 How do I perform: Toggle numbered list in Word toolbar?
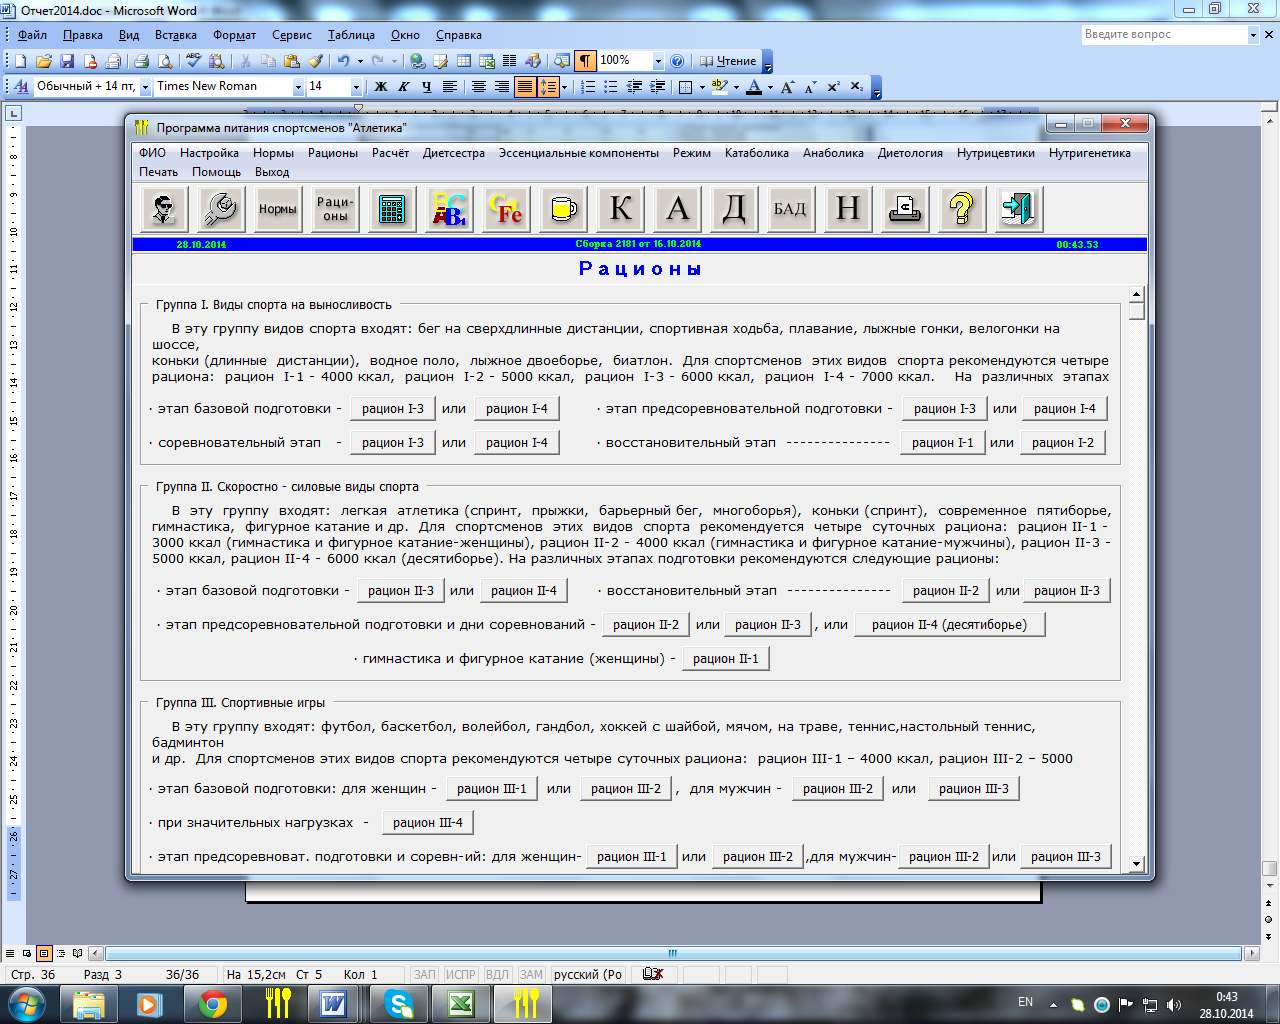pyautogui.click(x=588, y=87)
